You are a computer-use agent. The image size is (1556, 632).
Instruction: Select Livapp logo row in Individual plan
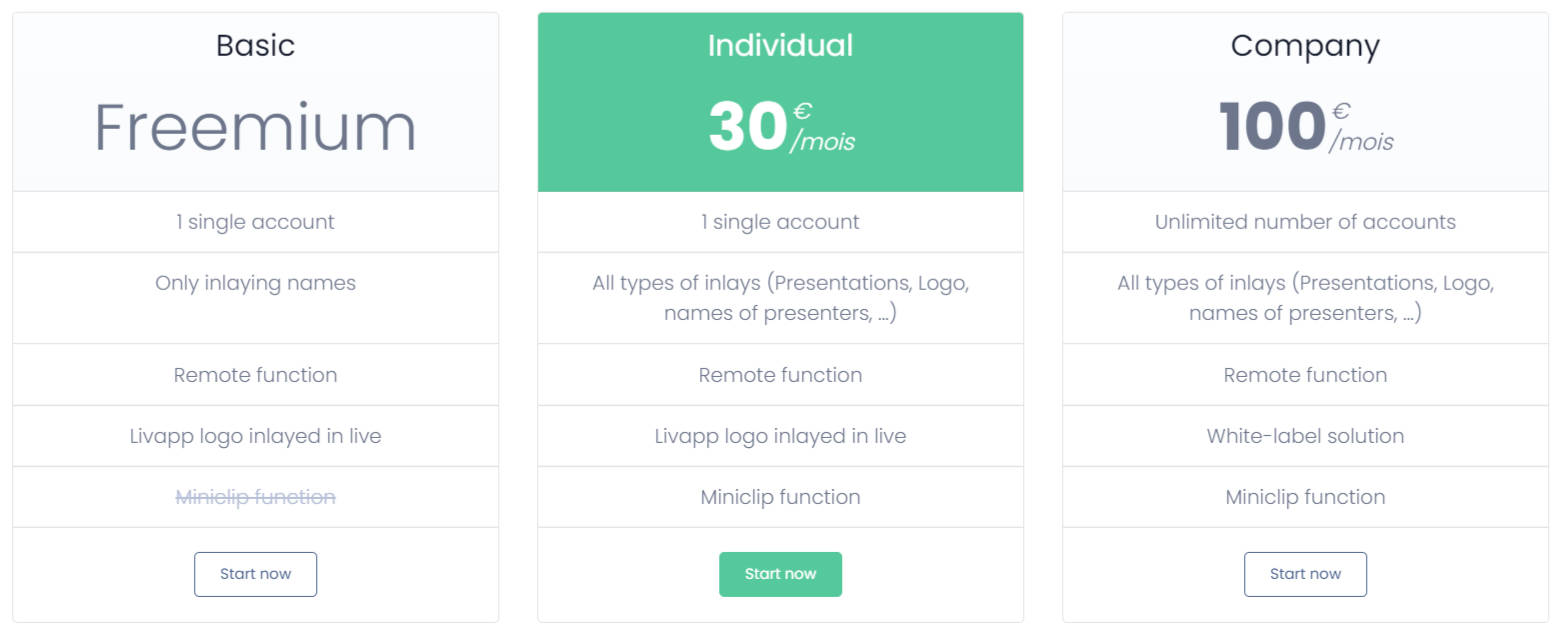(780, 436)
